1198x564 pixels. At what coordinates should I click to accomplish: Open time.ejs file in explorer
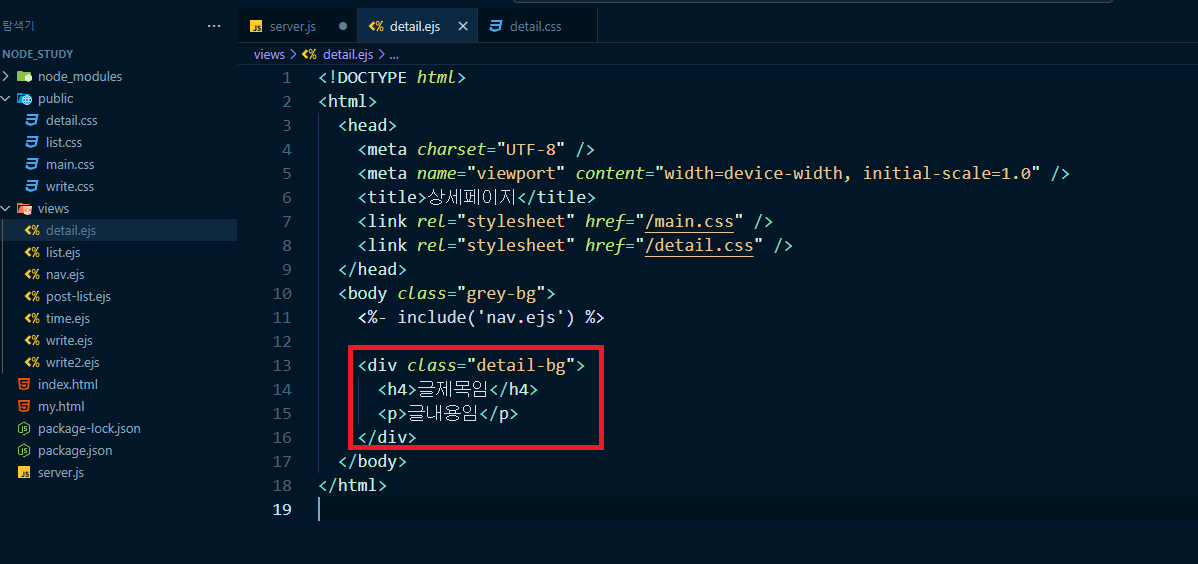click(x=67, y=319)
